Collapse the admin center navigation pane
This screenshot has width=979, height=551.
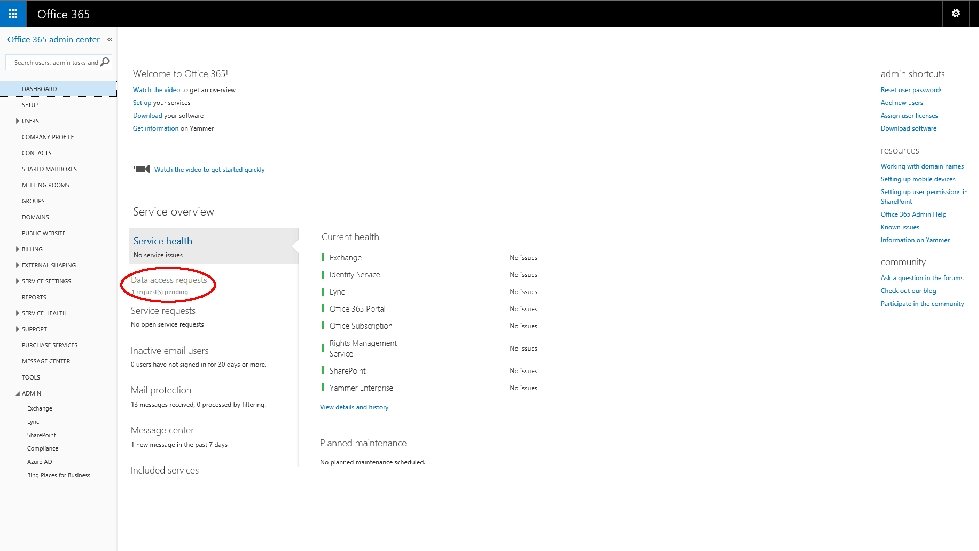coord(109,39)
